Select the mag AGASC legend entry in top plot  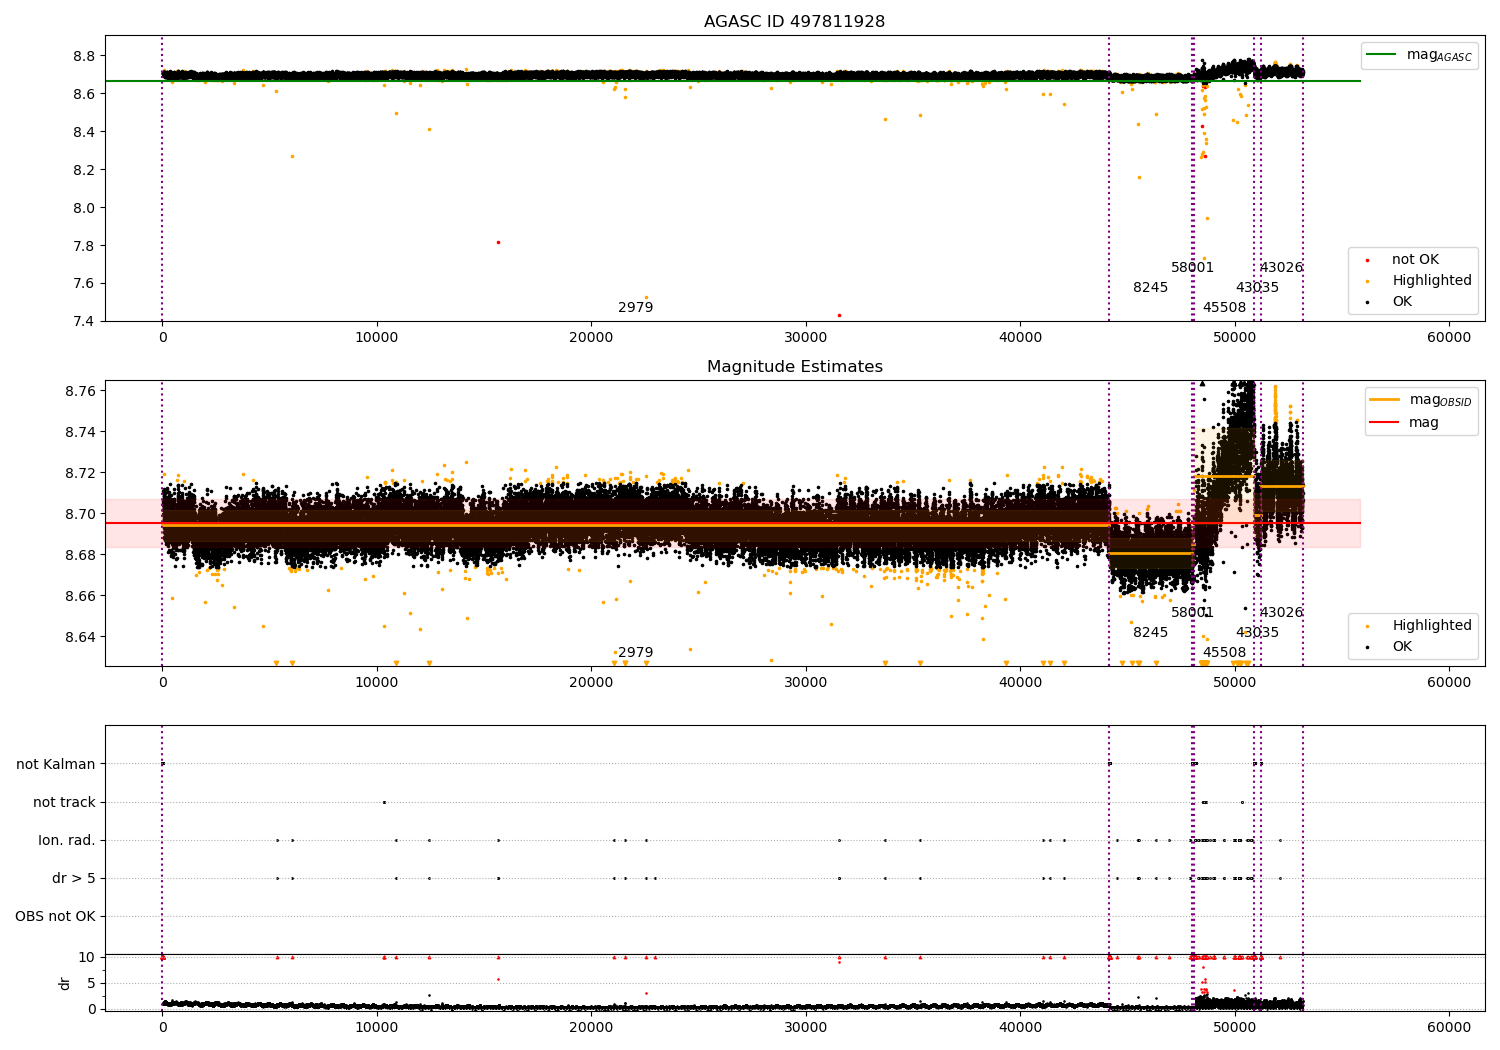pos(1418,55)
